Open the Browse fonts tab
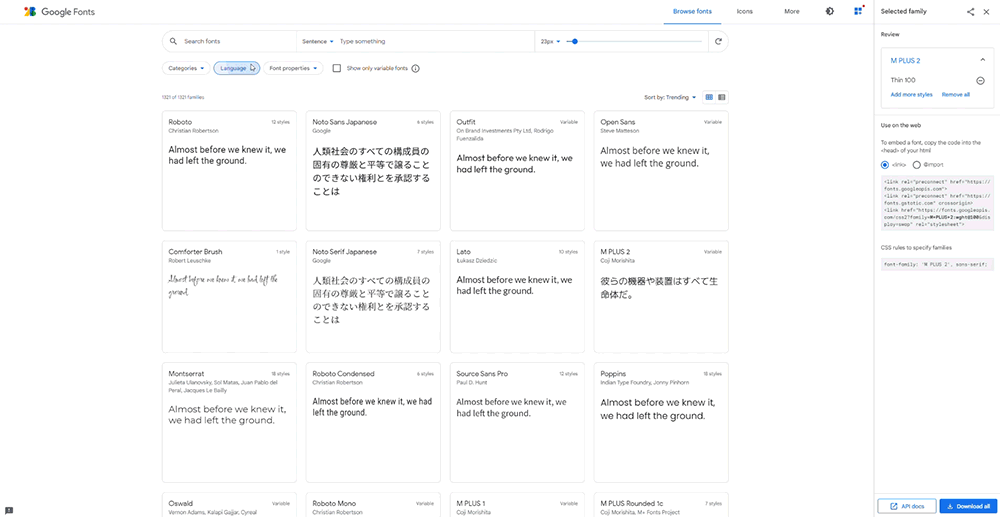The width and height of the screenshot is (1000, 518). 692,11
